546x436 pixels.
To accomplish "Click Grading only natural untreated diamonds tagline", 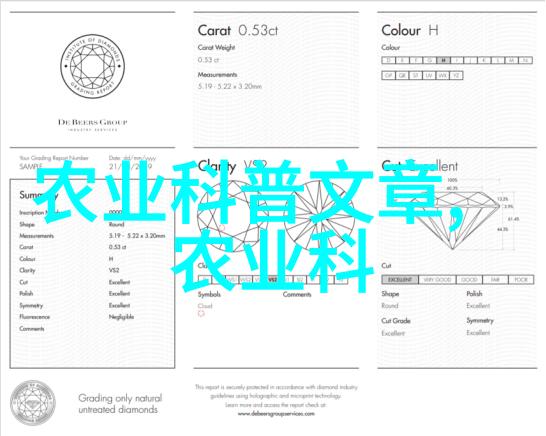I will [x=120, y=404].
